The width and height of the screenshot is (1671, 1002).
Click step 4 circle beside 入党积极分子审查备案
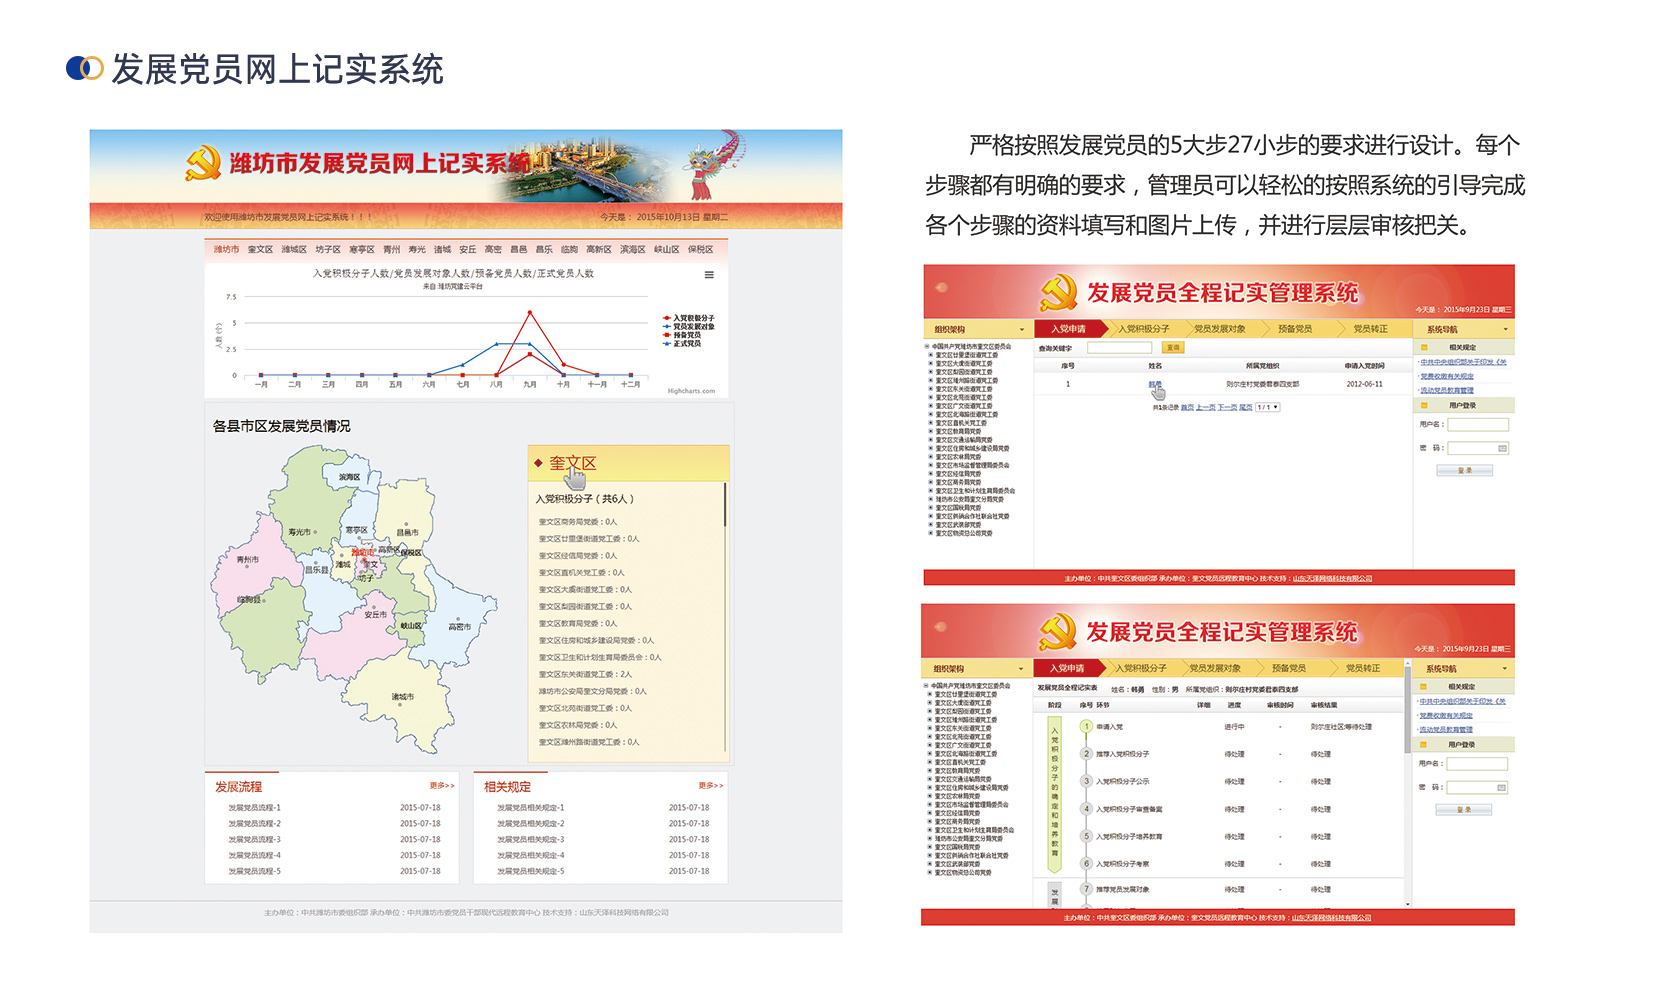(x=1086, y=809)
